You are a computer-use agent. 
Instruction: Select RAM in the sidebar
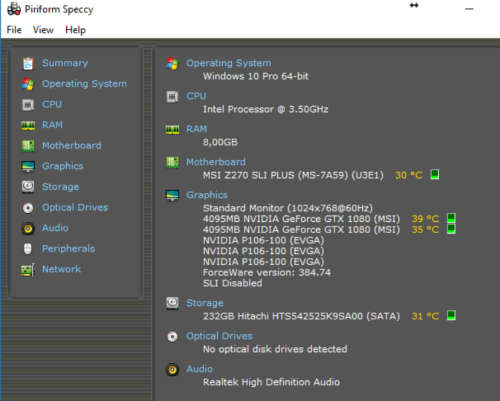(x=52, y=125)
